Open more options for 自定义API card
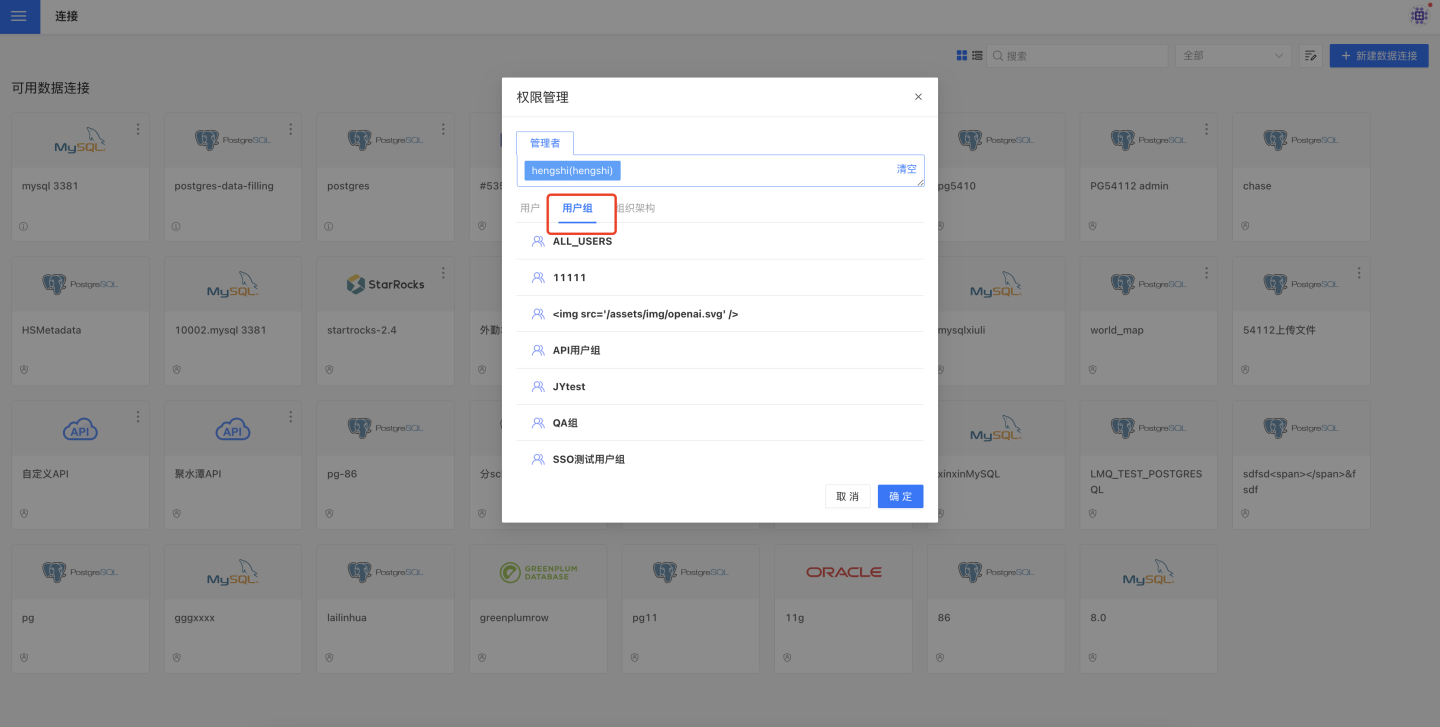1440x727 pixels. click(138, 417)
